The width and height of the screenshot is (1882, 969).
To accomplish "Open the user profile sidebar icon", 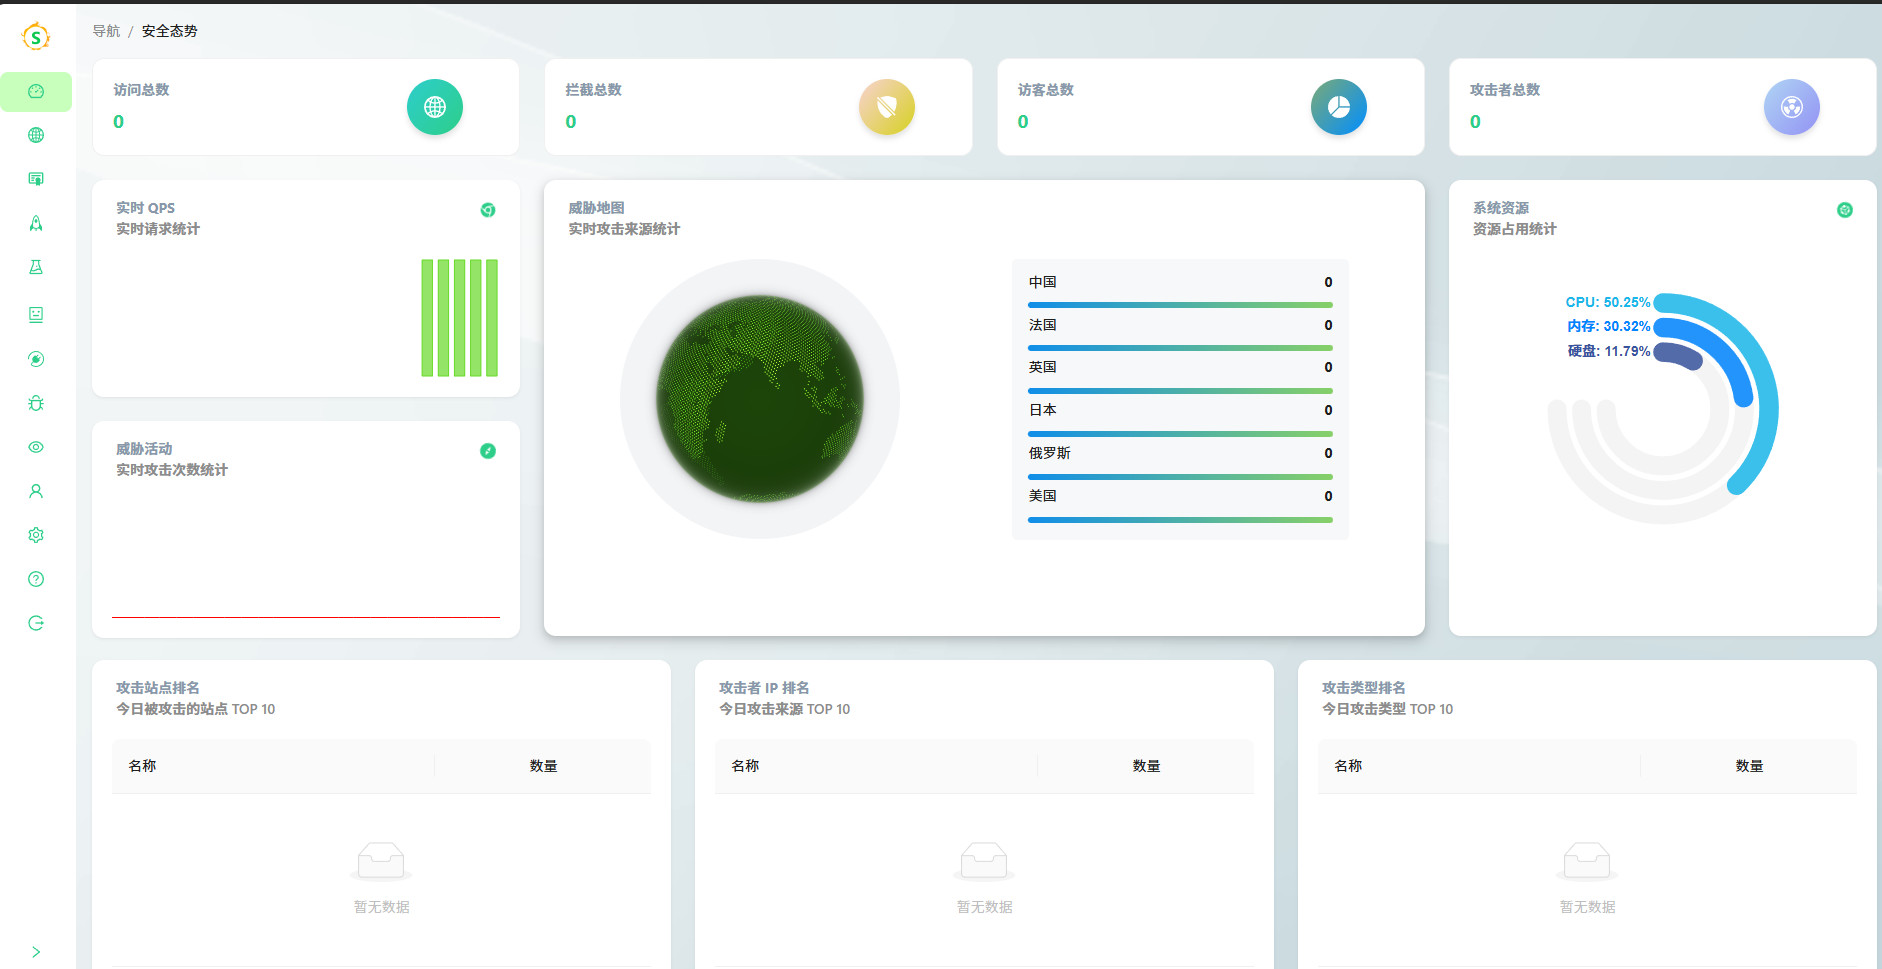I will pyautogui.click(x=36, y=491).
